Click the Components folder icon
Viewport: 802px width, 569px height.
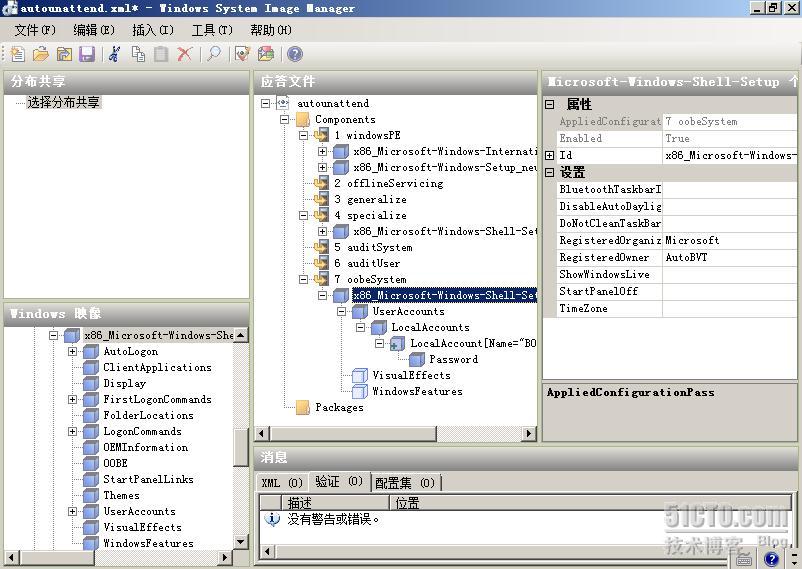point(303,119)
